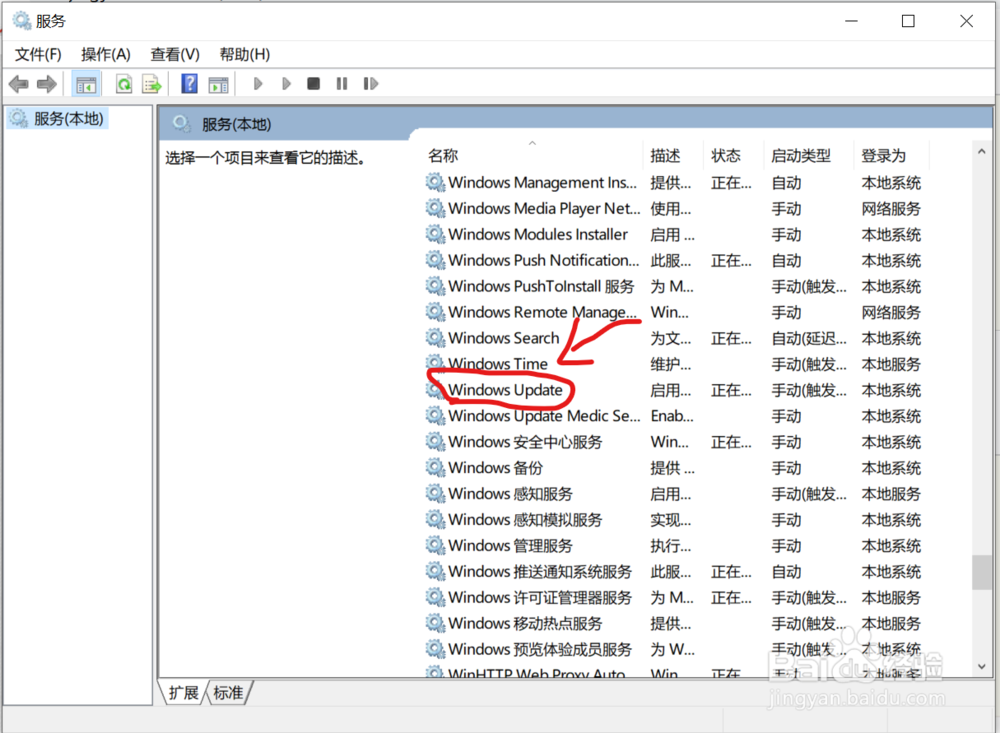Click the Show/Hide Action Pane icon
This screenshot has width=1000, height=733.
coord(219,83)
